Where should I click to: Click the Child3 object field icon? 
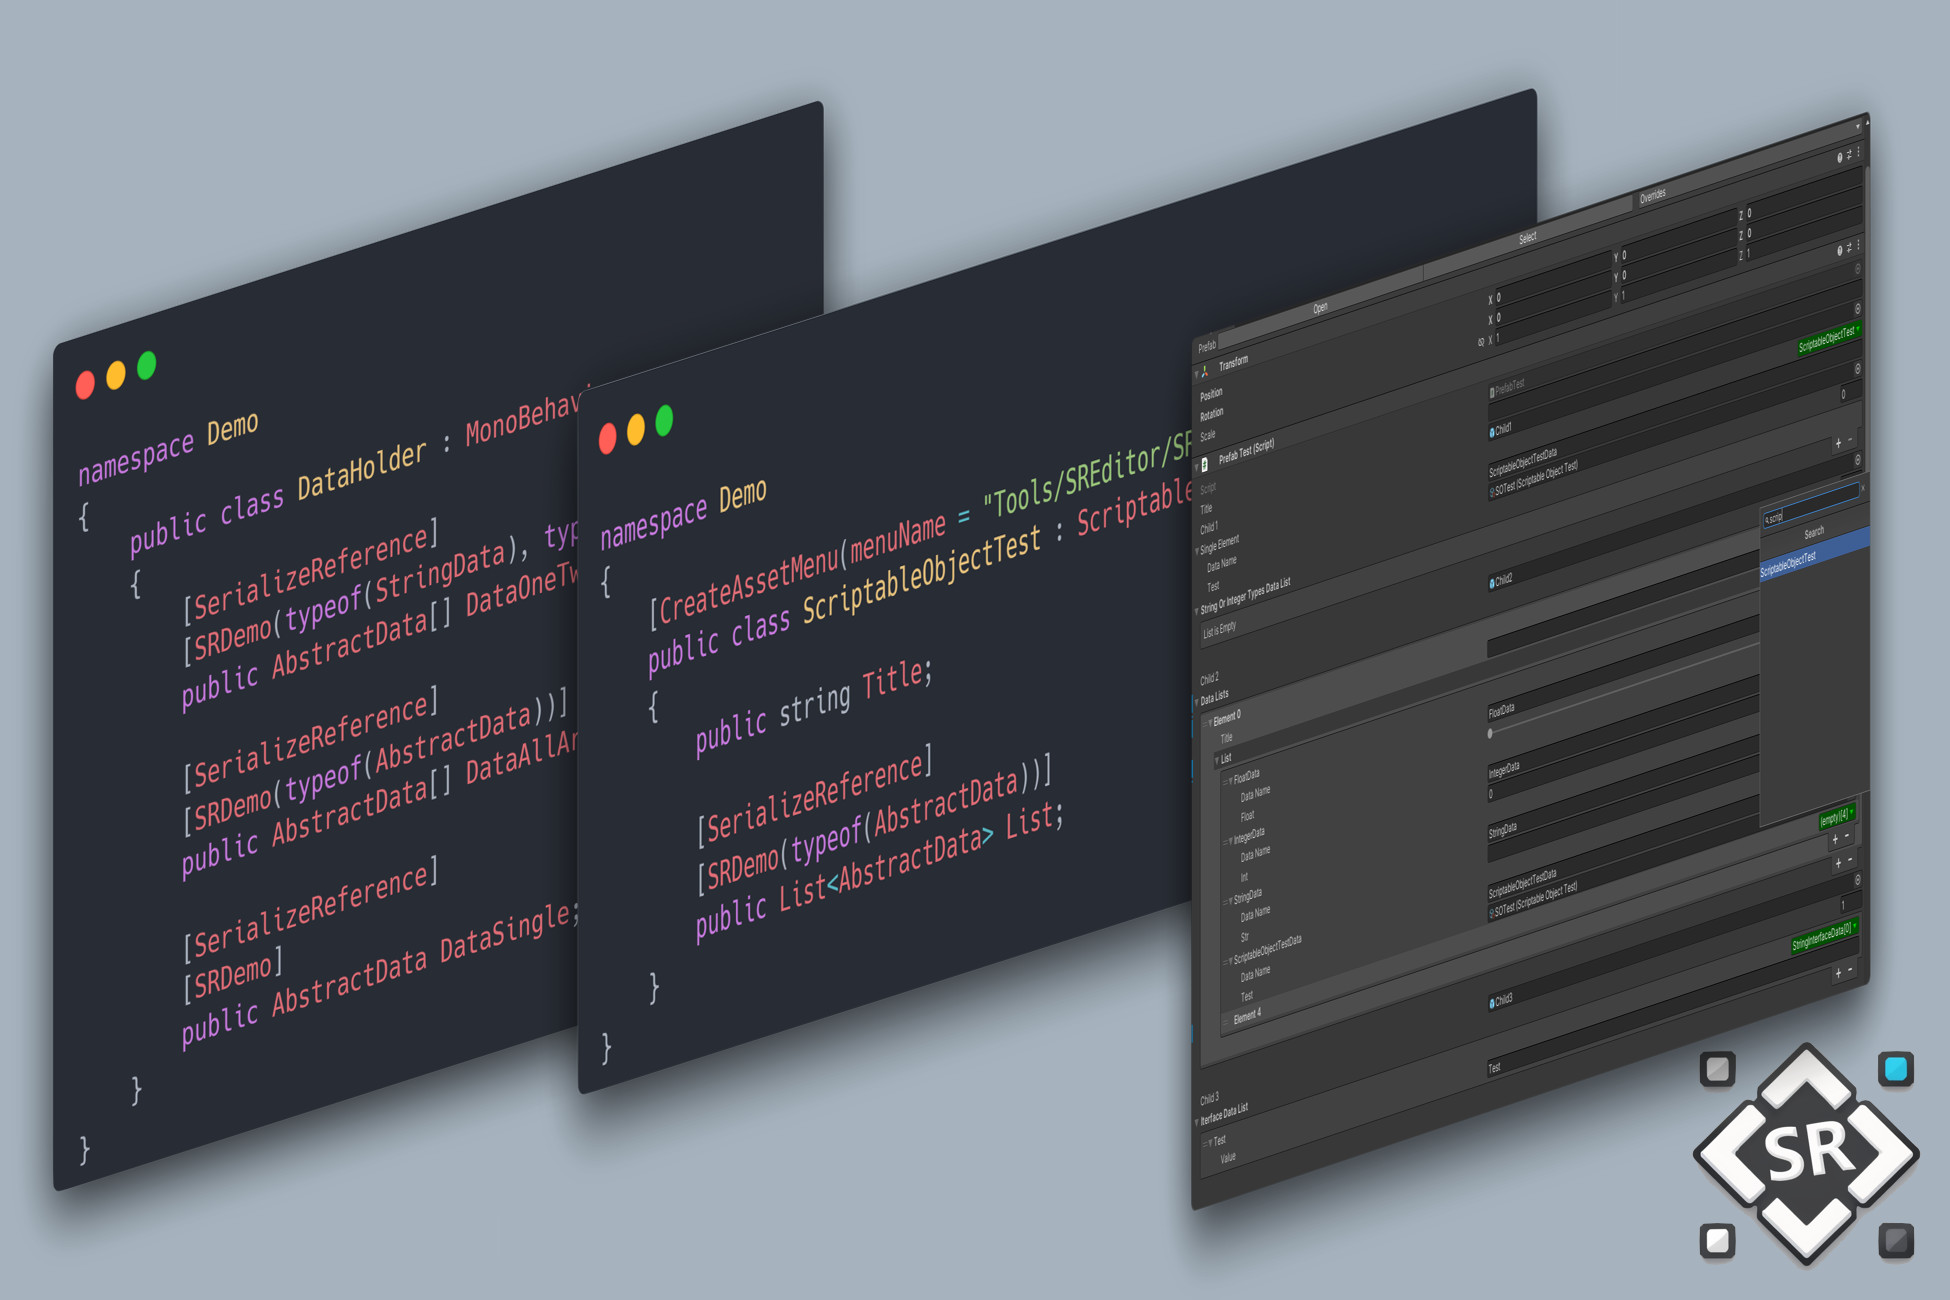(1492, 1003)
